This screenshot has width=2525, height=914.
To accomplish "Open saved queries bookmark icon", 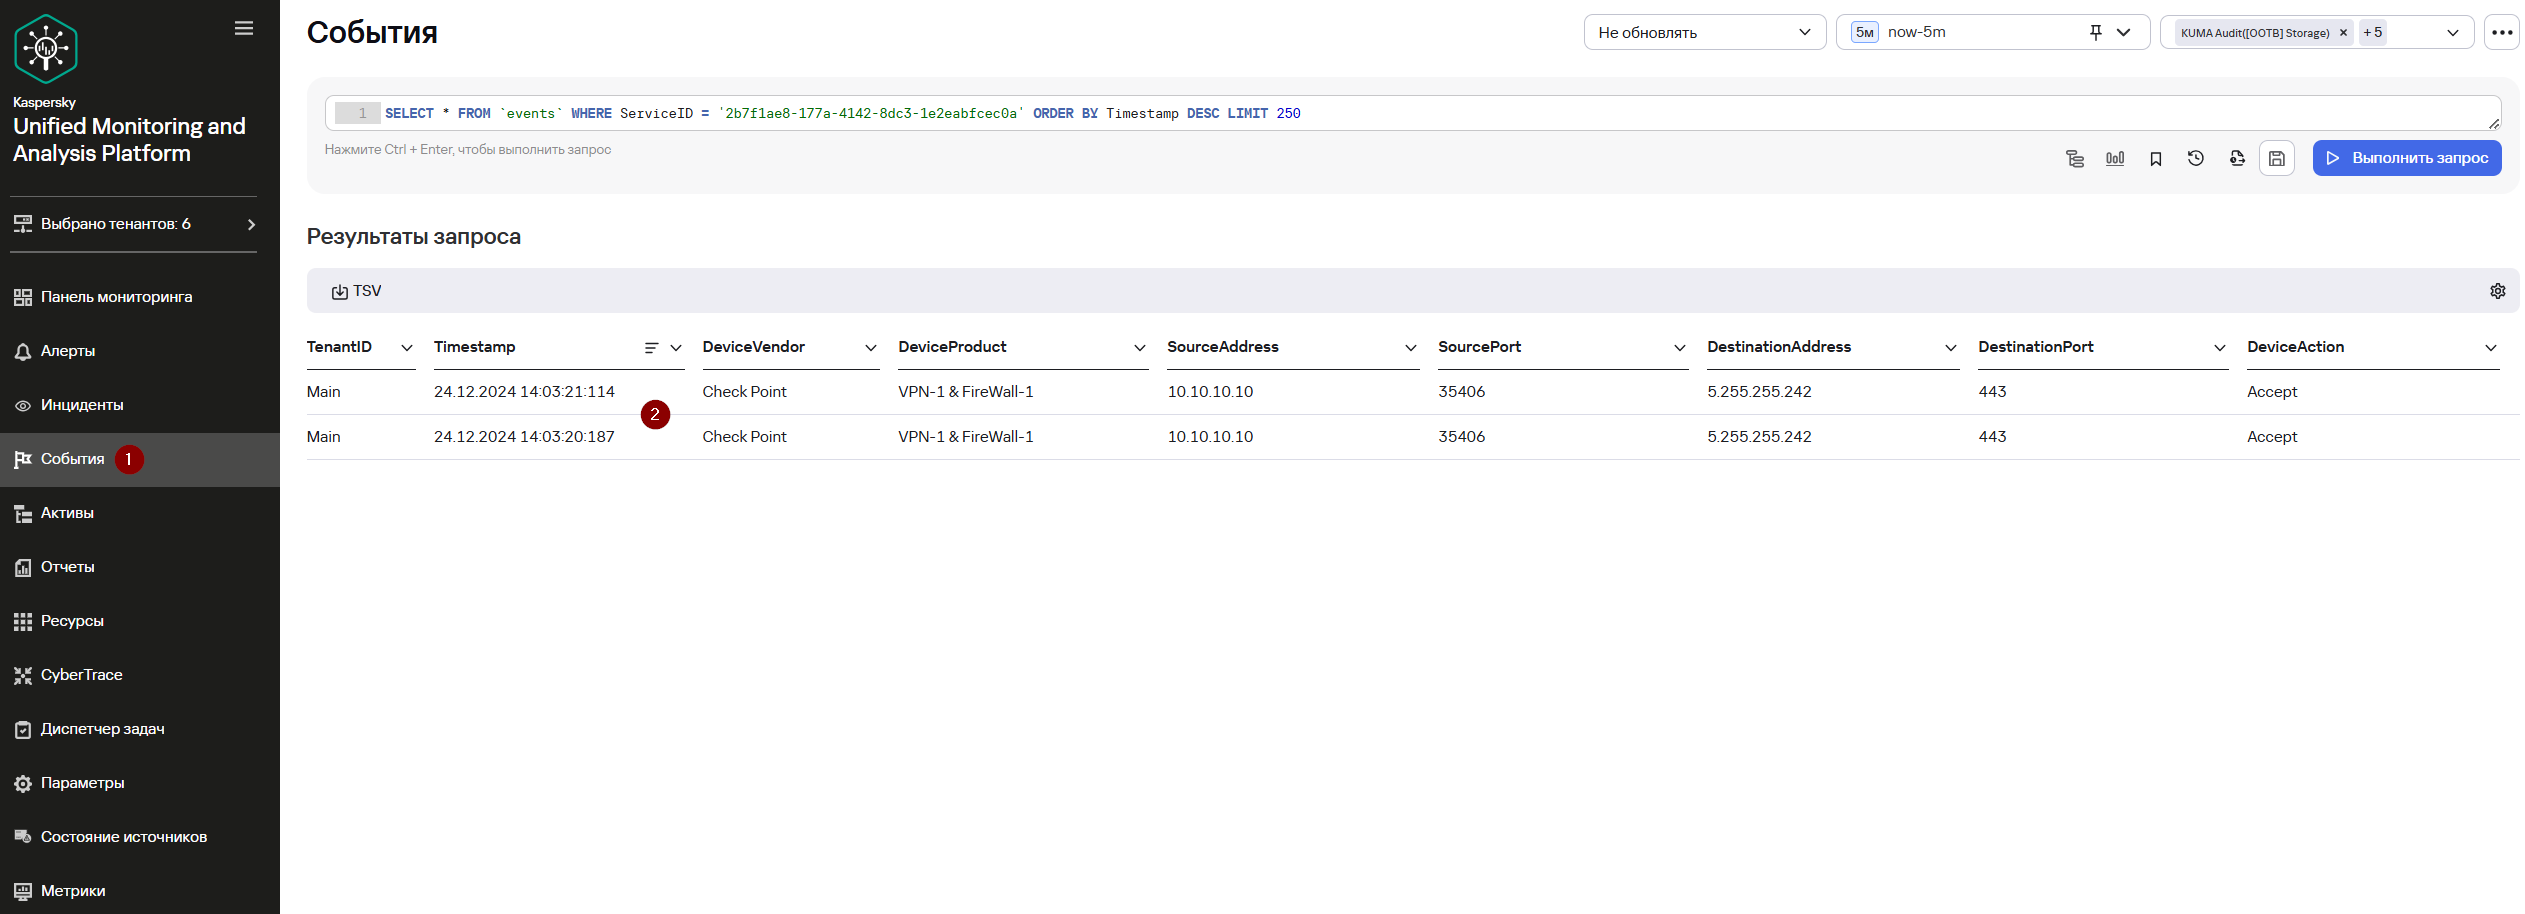I will [x=2156, y=158].
